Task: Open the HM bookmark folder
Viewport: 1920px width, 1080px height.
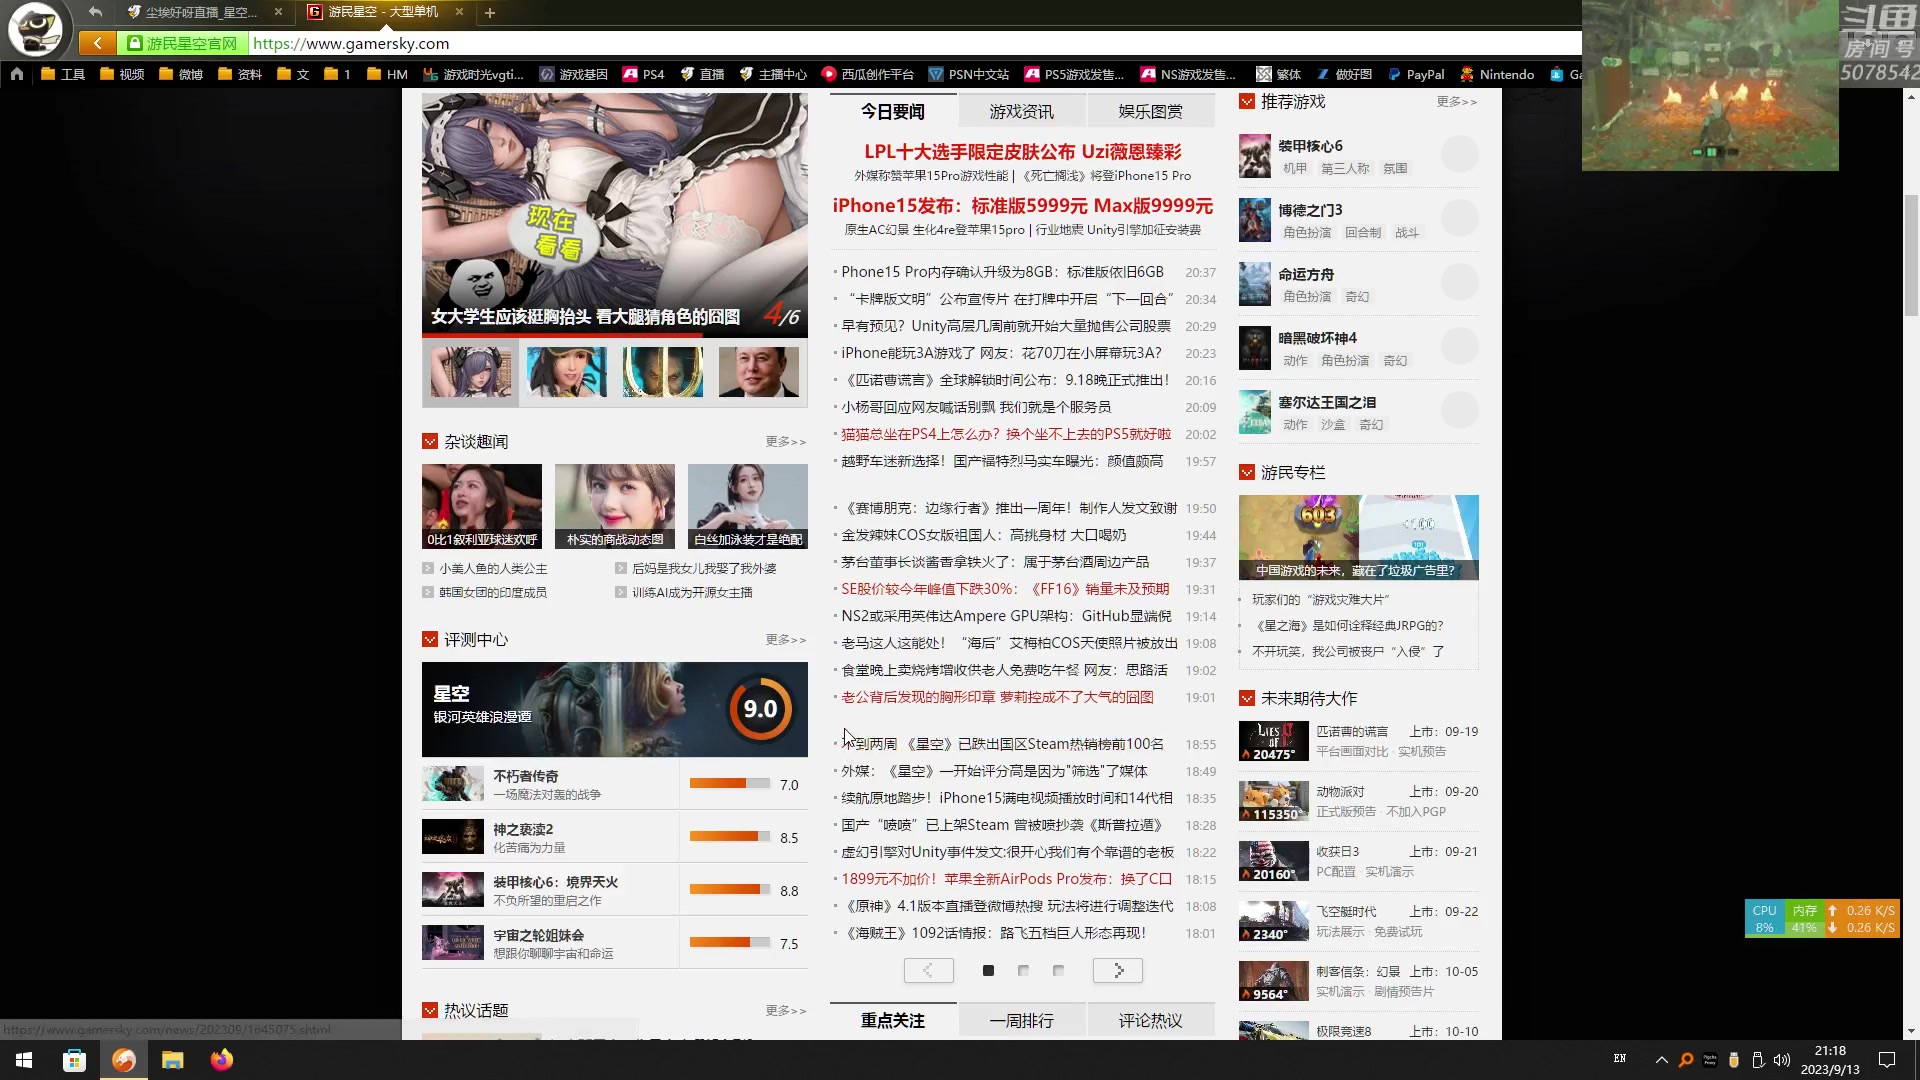Action: point(387,74)
